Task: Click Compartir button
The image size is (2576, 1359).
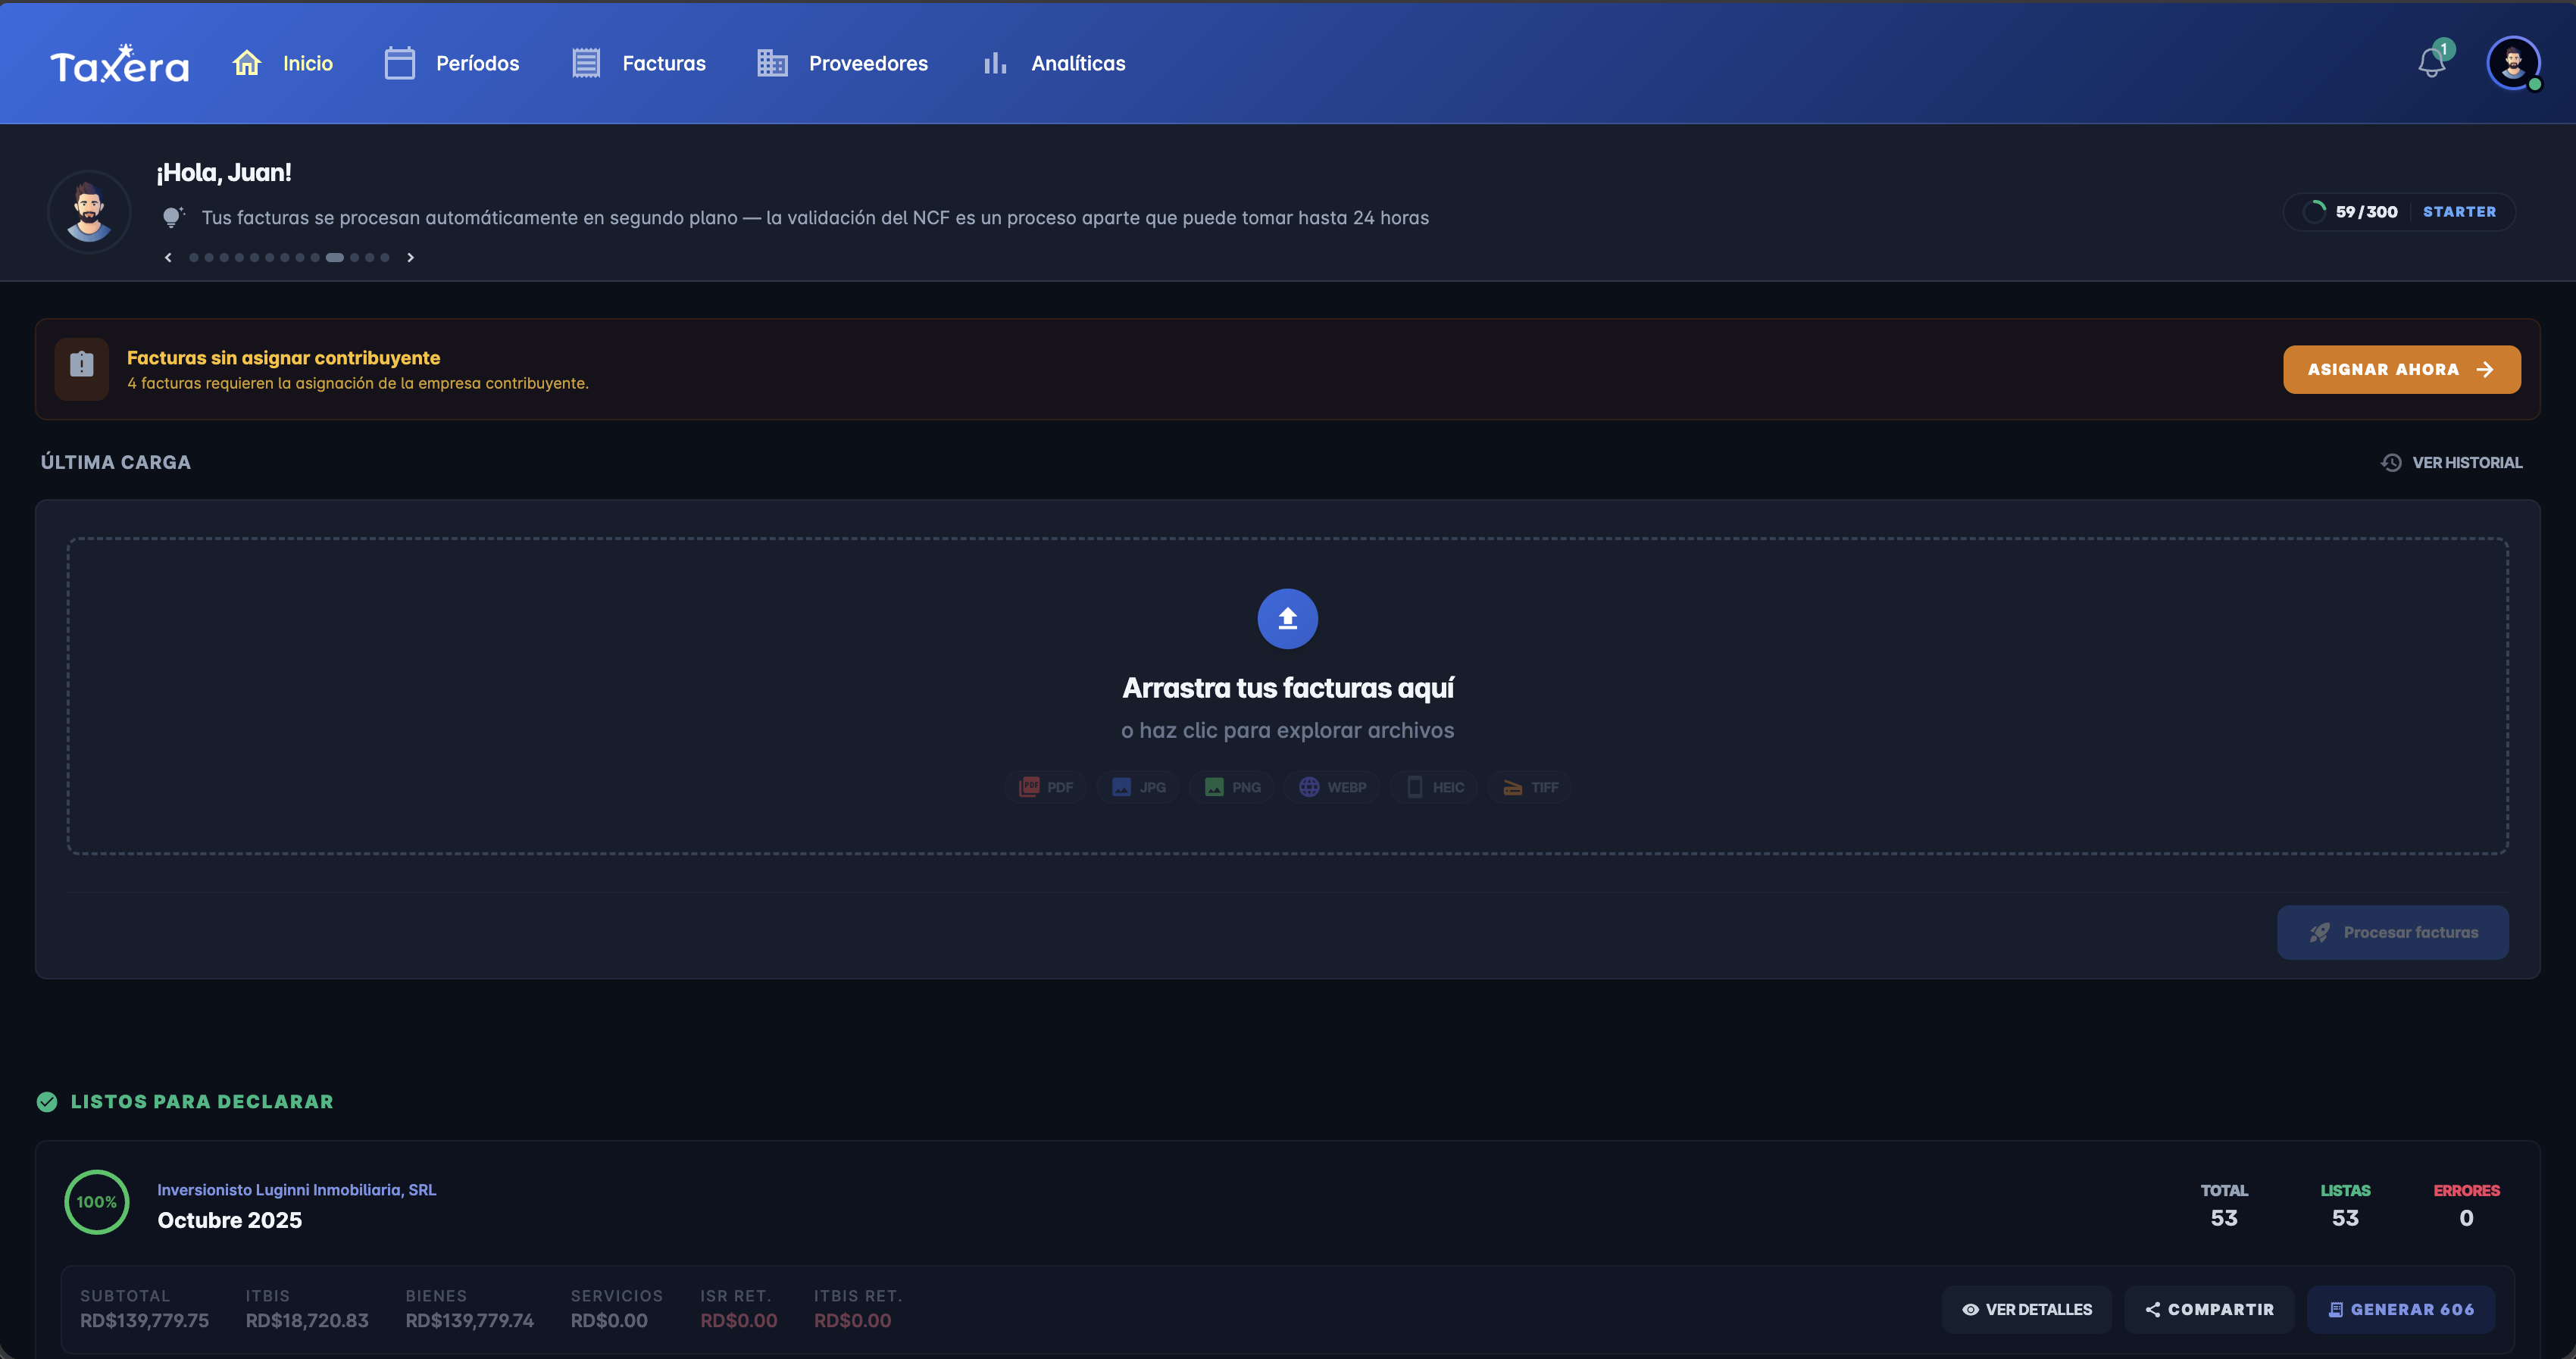Action: click(x=2209, y=1309)
